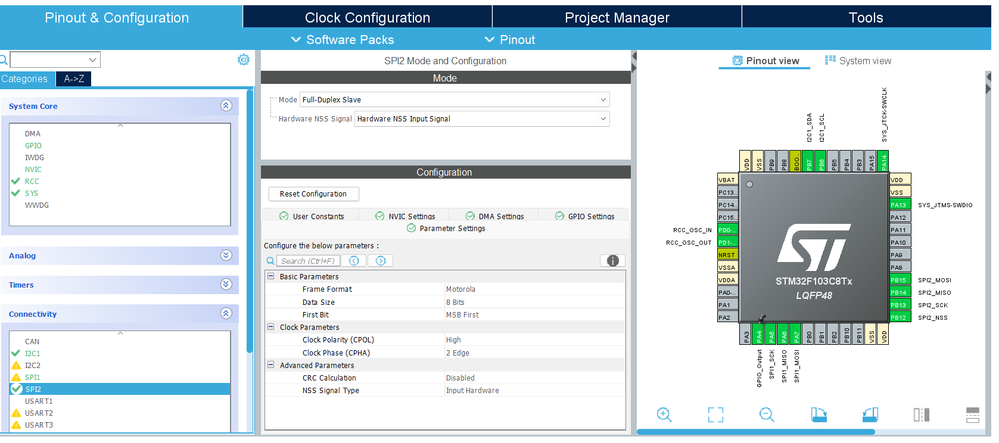Click the parameter info icon

point(613,261)
